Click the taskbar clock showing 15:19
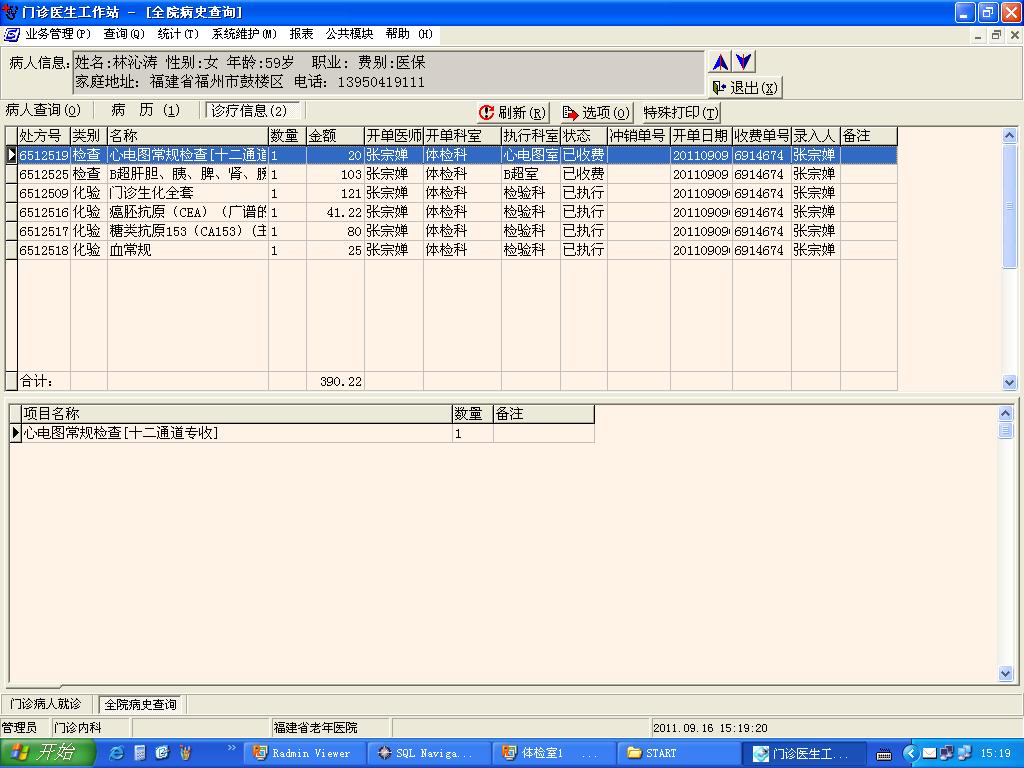This screenshot has height=768, width=1024. (x=996, y=753)
